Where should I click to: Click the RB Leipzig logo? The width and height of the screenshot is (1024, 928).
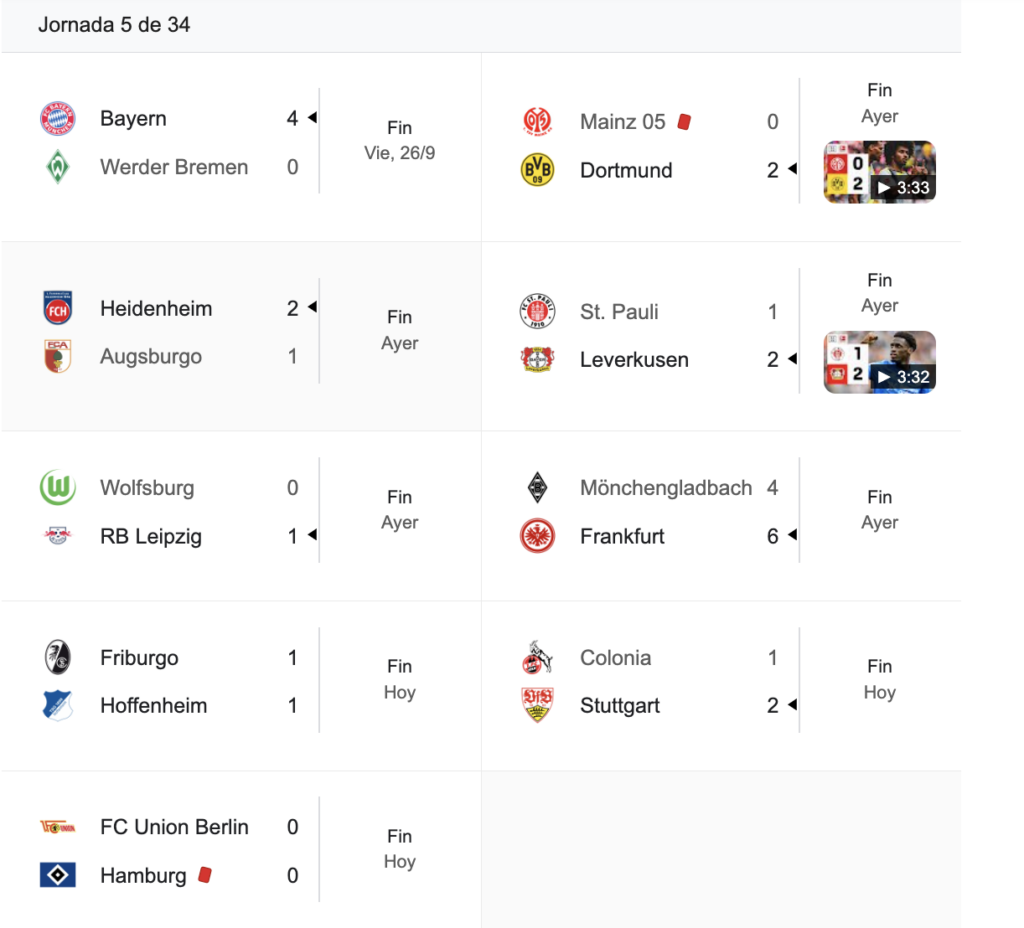point(57,537)
